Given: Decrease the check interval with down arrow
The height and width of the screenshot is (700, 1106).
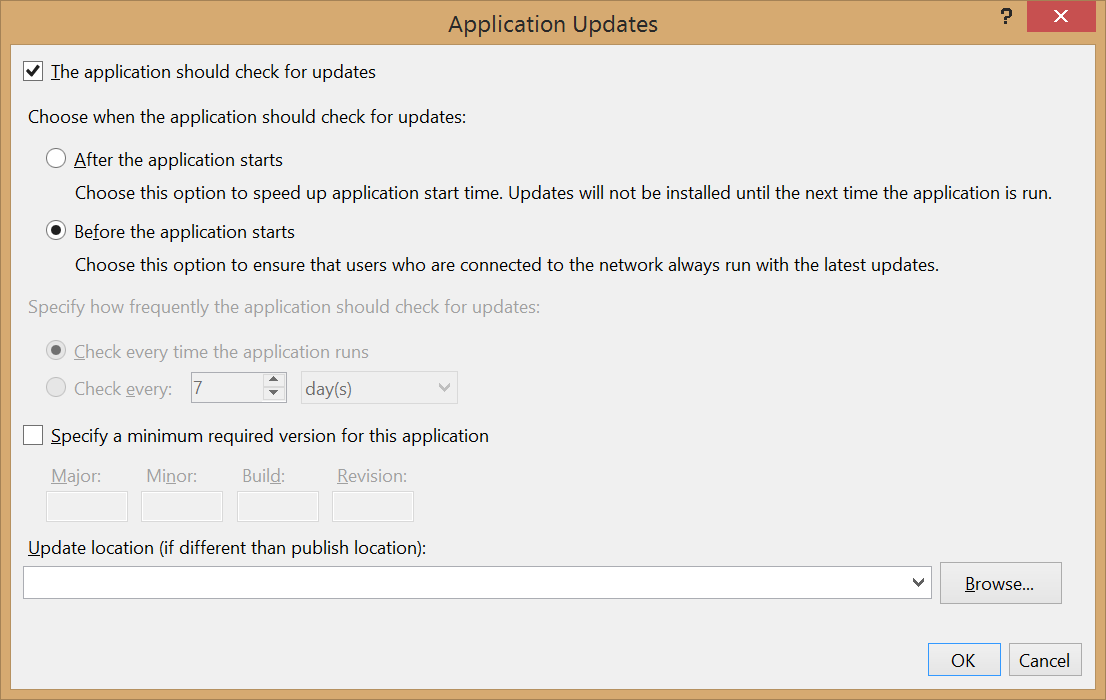Looking at the screenshot, I should click(274, 395).
